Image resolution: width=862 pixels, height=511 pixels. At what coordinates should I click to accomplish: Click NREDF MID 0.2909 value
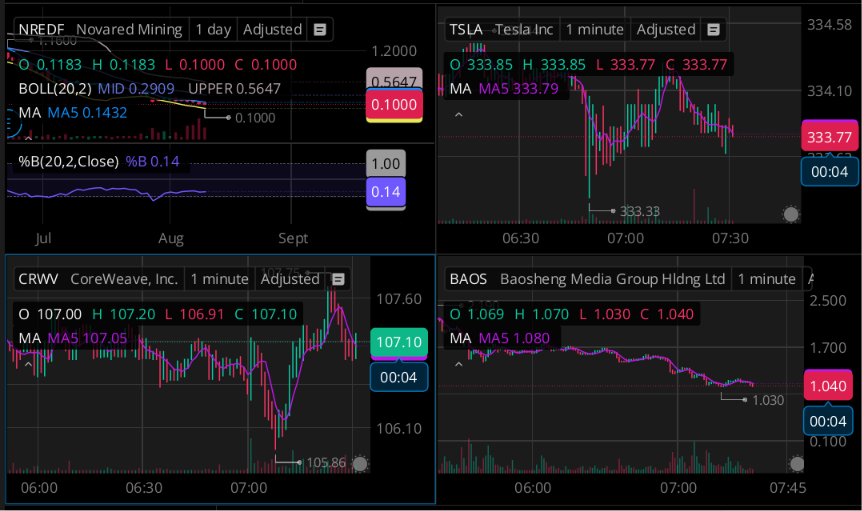(x=136, y=89)
